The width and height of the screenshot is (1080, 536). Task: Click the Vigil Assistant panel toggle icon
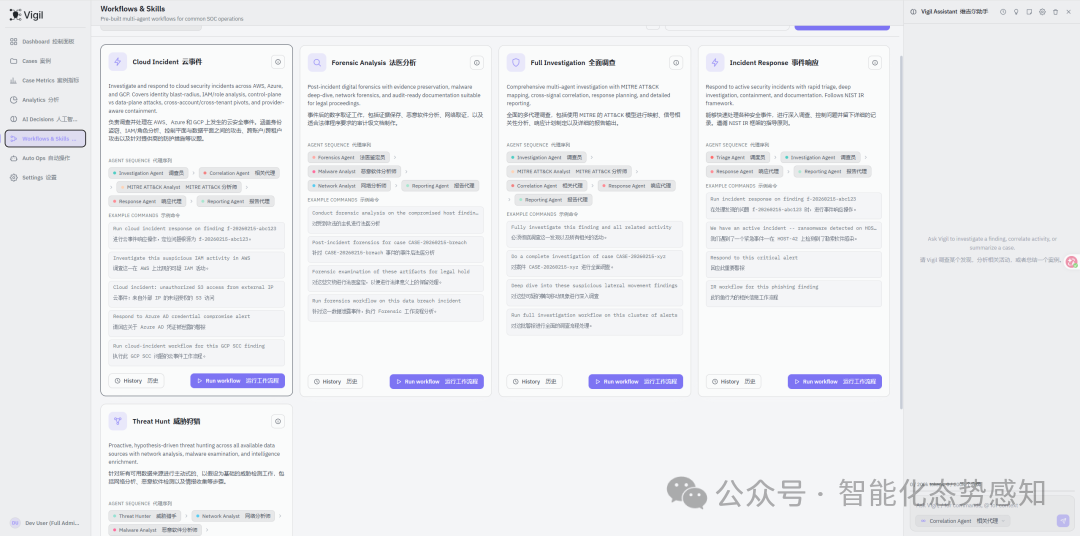tap(913, 12)
